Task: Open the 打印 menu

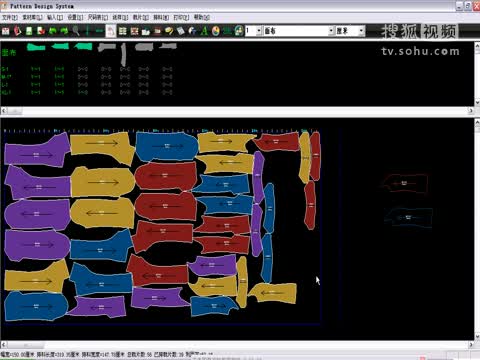Action: tap(181, 17)
